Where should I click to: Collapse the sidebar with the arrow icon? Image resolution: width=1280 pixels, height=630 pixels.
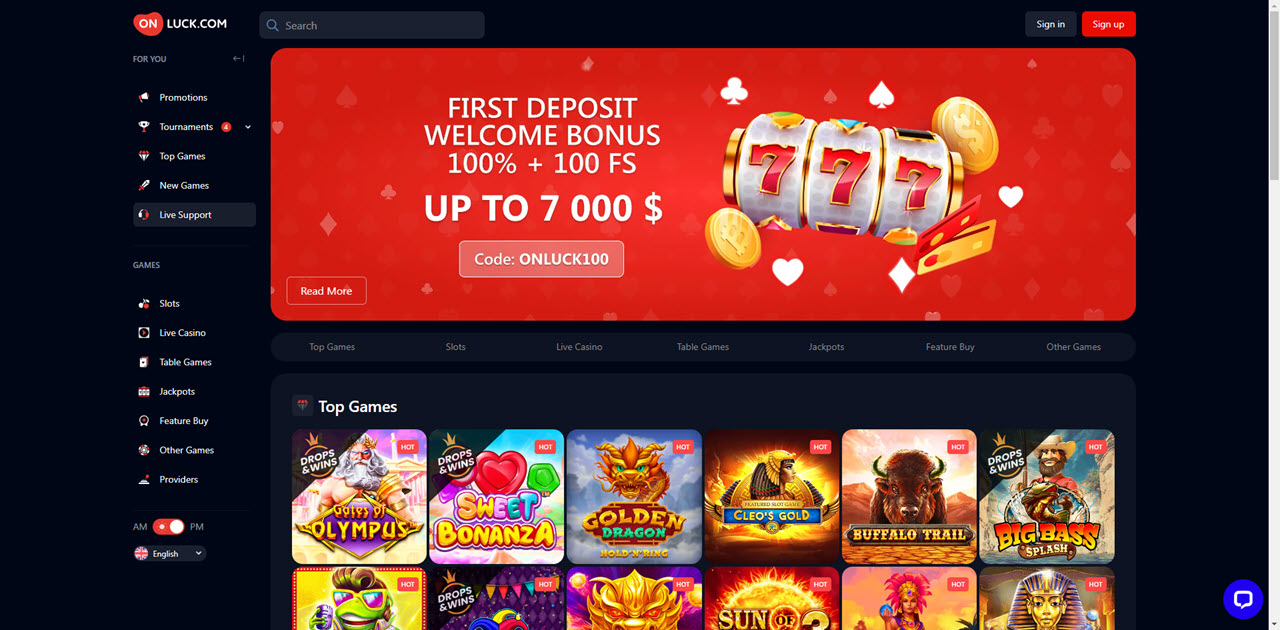point(238,58)
